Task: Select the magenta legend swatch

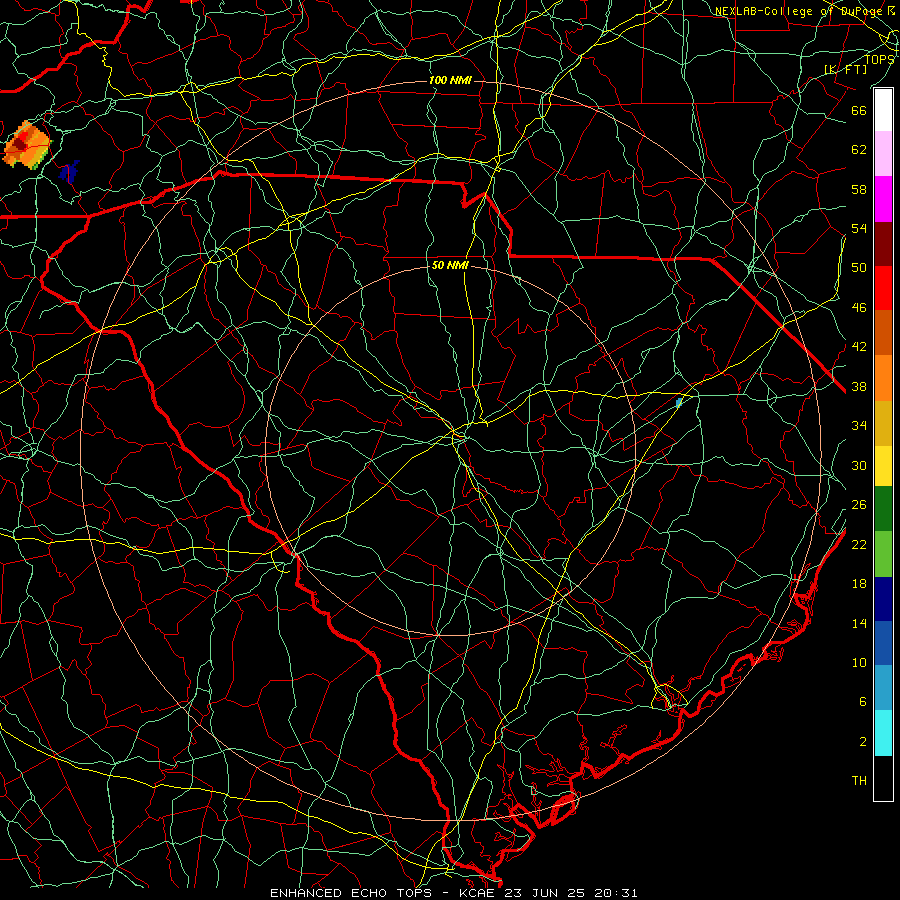Action: (883, 199)
